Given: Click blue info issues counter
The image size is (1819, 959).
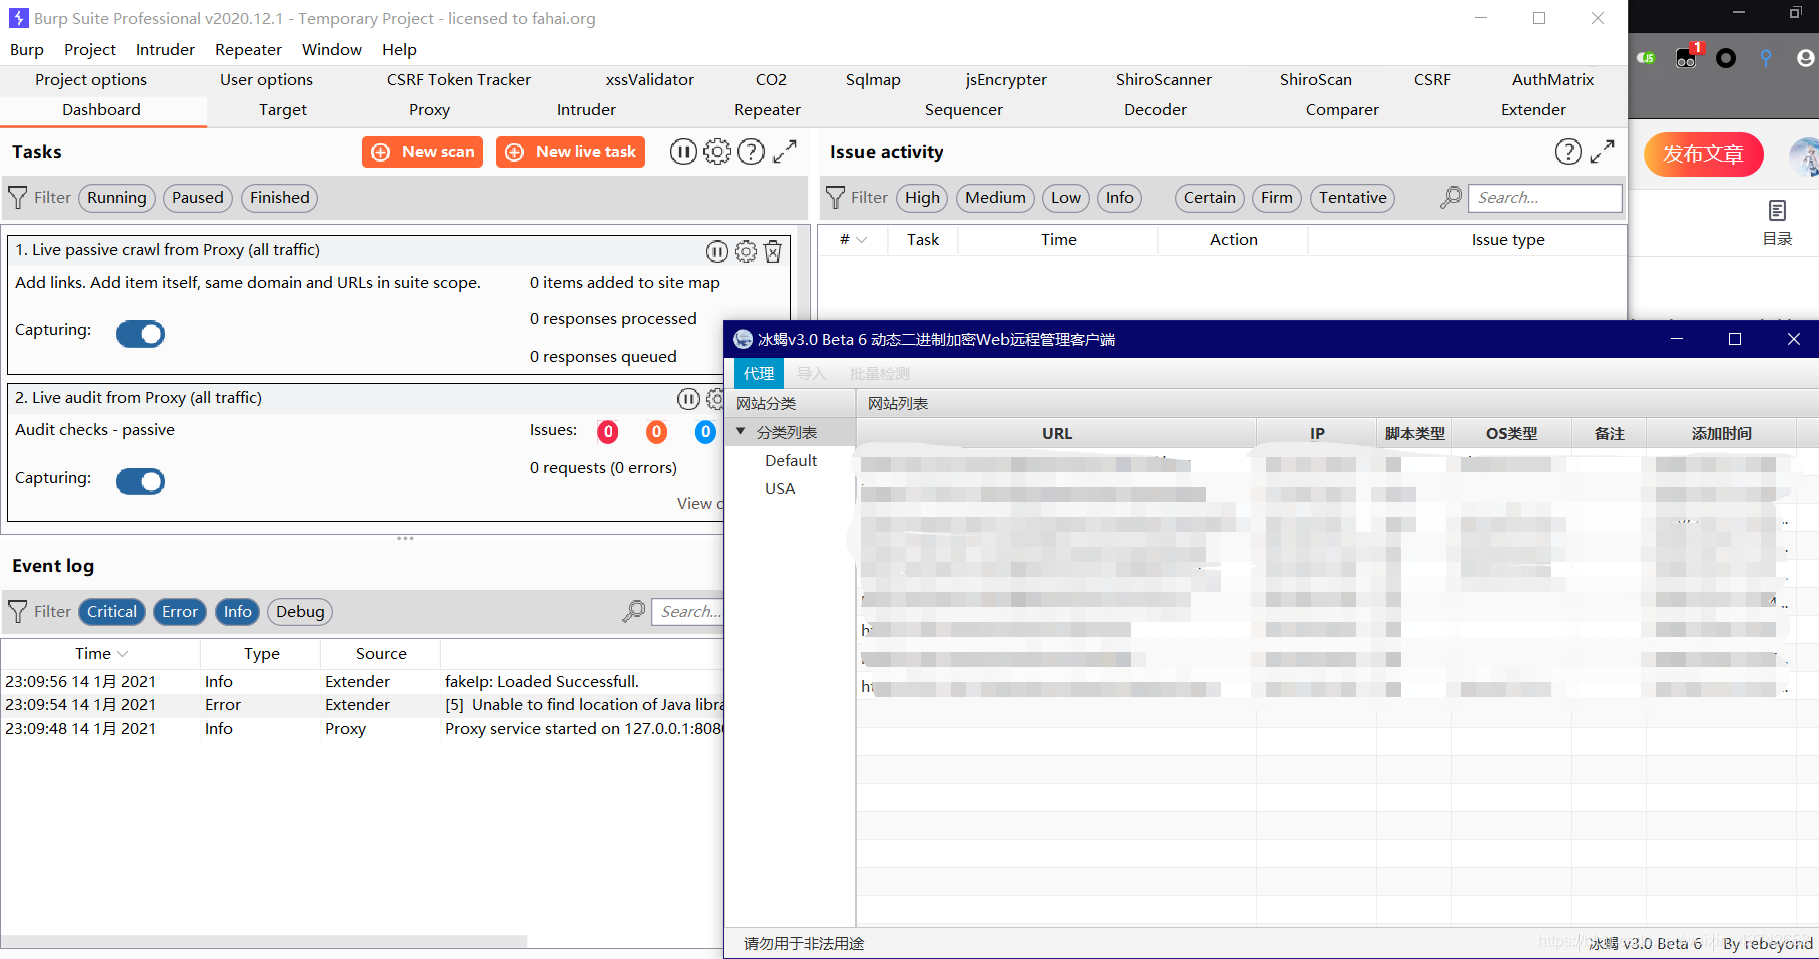Looking at the screenshot, I should click(x=705, y=432).
